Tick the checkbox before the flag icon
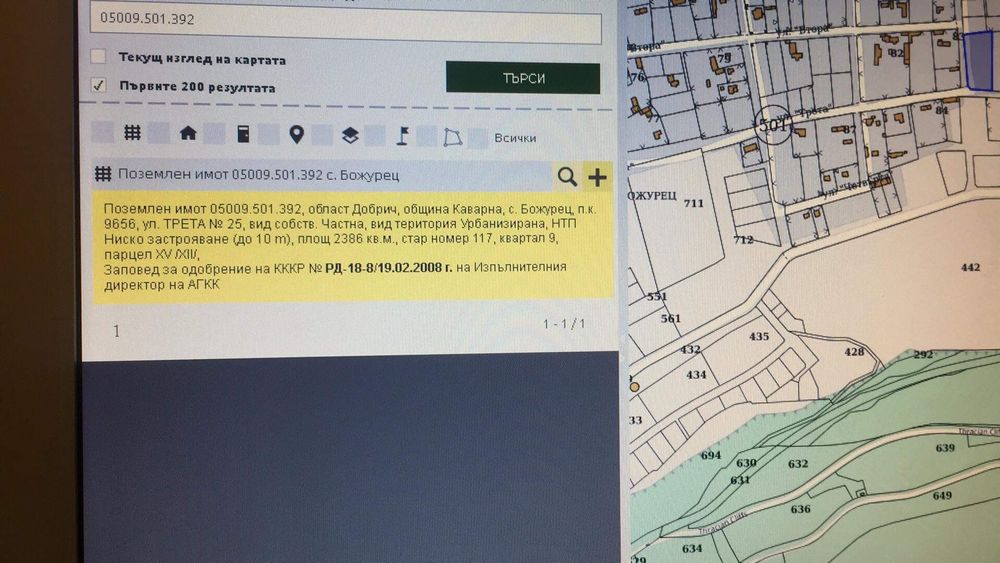 pyautogui.click(x=375, y=136)
